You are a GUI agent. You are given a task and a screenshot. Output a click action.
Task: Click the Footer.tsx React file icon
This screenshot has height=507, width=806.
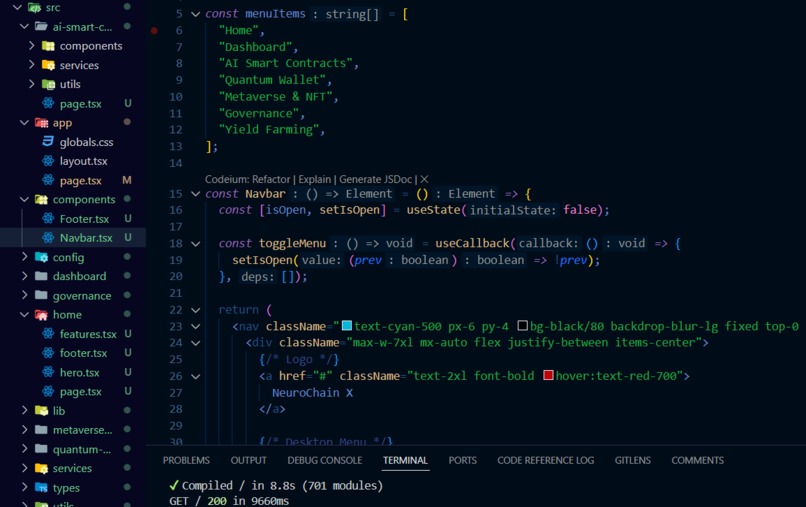click(48, 219)
